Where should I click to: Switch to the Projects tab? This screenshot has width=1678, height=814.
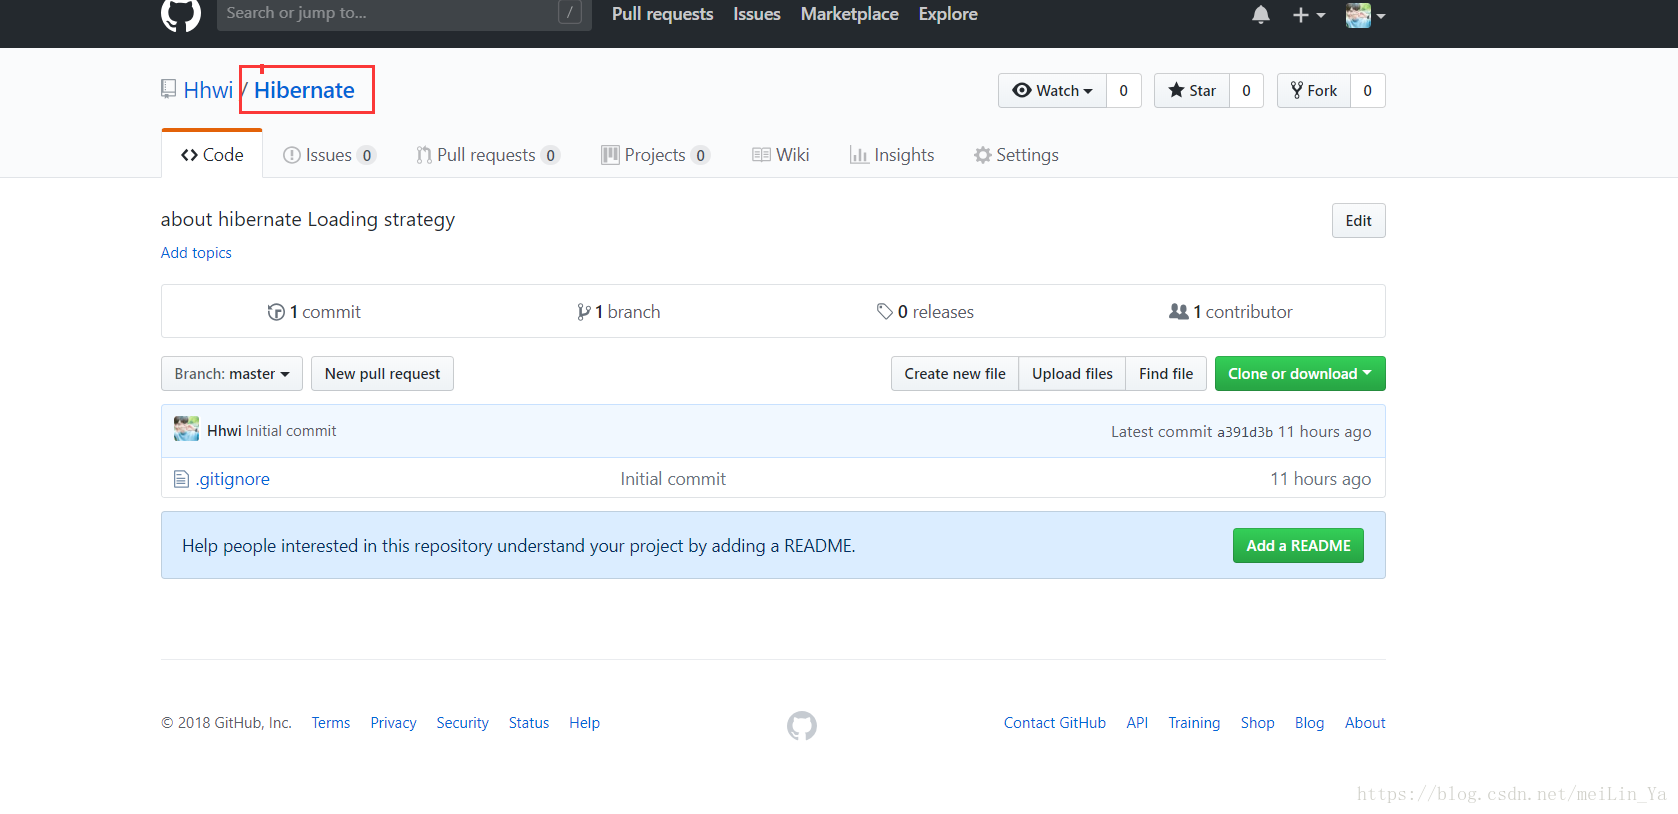pos(655,155)
